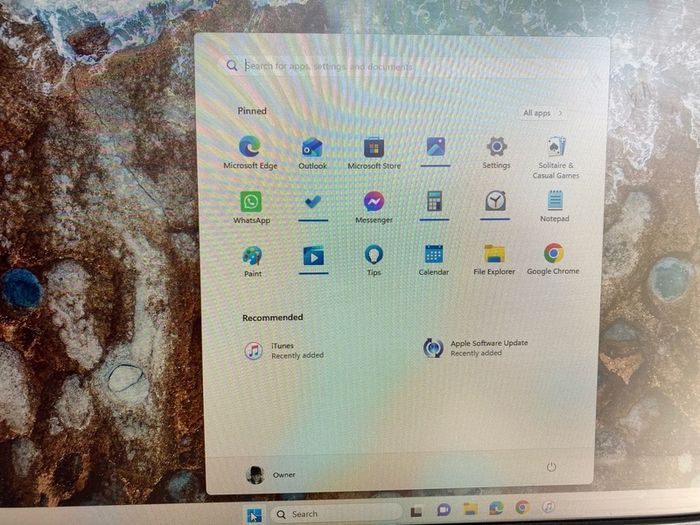Screen dimensions: 700x525
Task: Open the Clock app icon
Action: (495, 201)
